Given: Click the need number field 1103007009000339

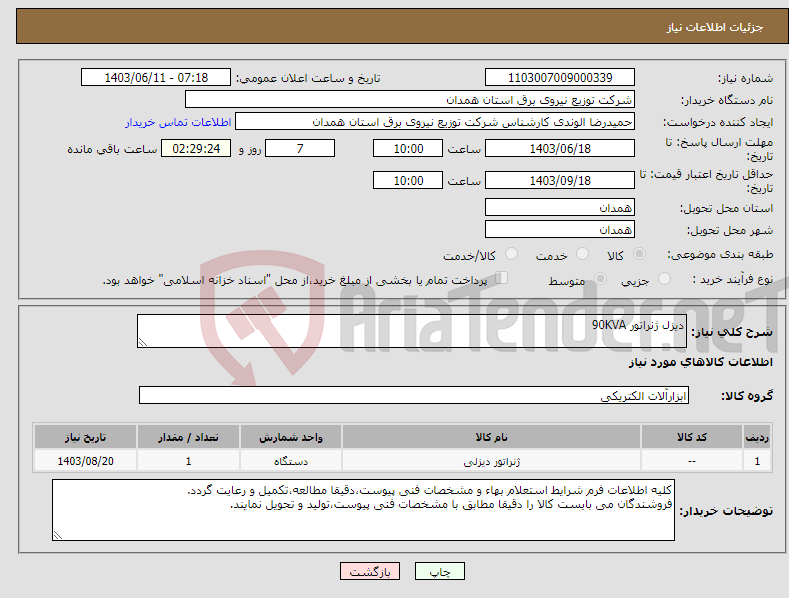Looking at the screenshot, I should pos(560,78).
